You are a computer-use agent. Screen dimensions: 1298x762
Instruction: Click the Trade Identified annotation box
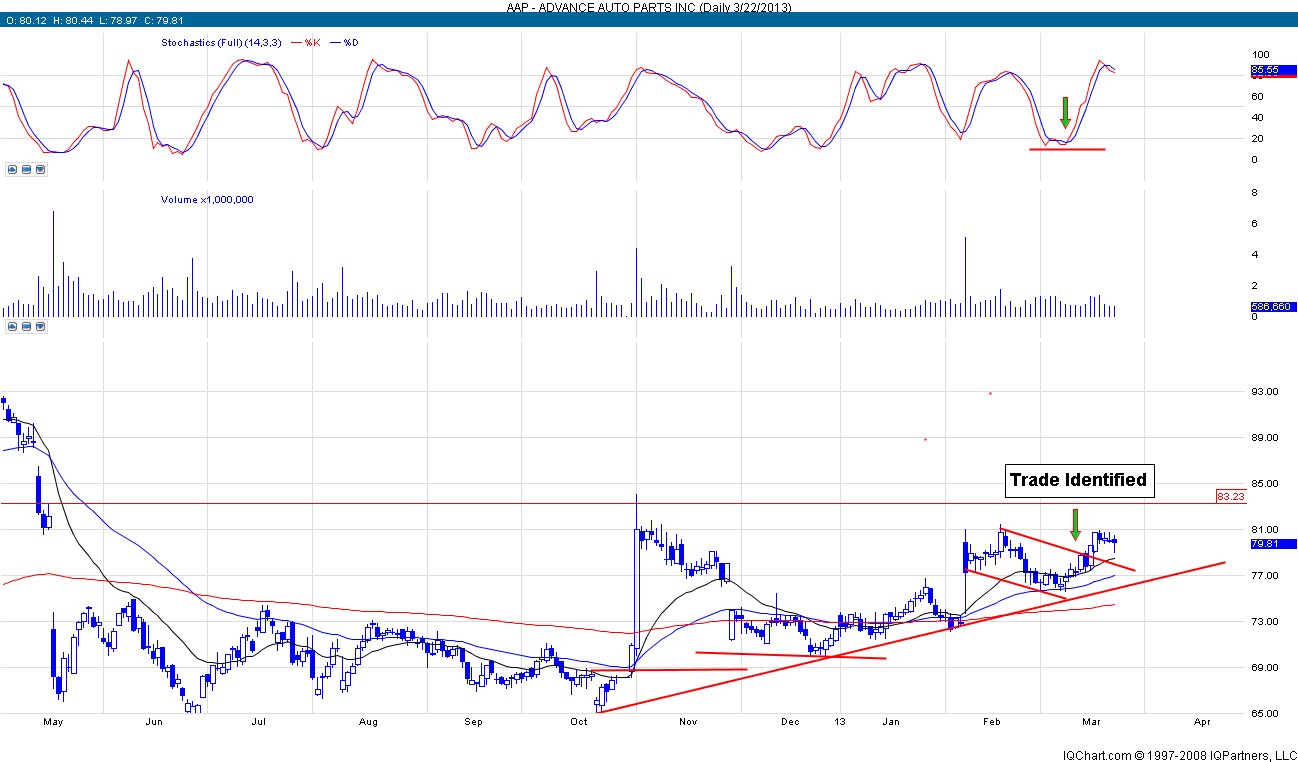point(1078,481)
